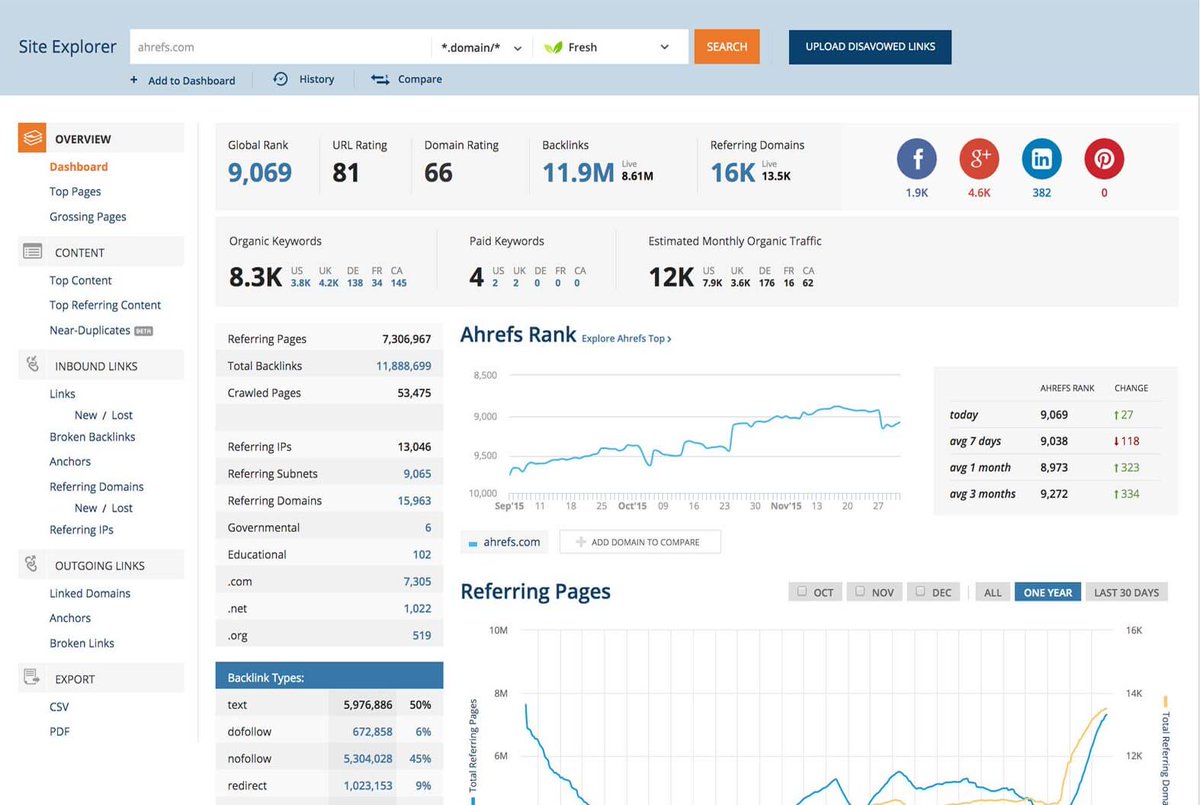Click the Fresh index leaf icon
This screenshot has height=805, width=1200.
(553, 47)
